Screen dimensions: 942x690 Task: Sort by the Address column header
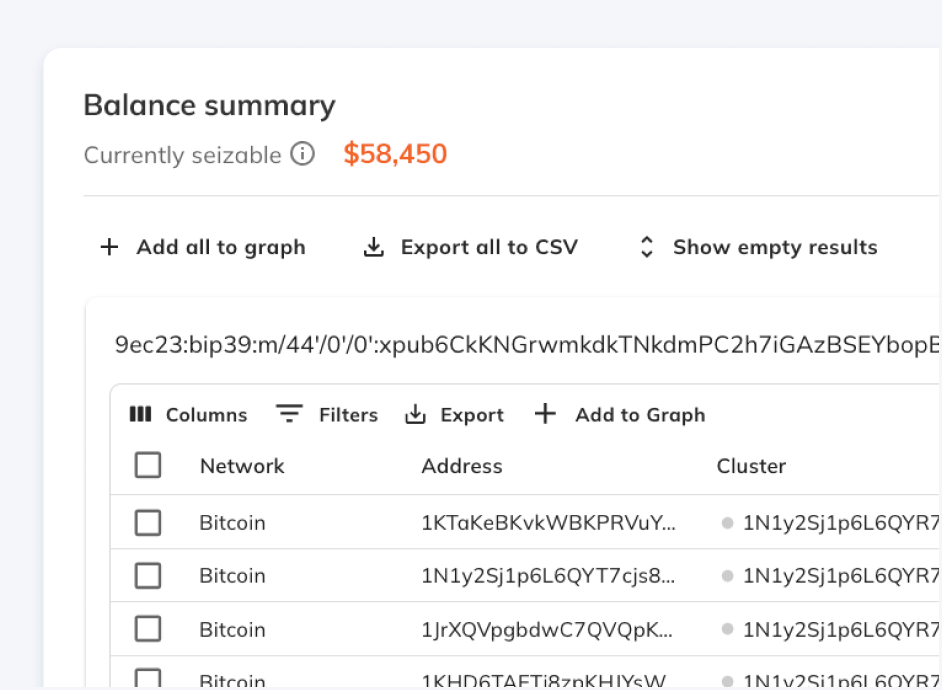coord(462,466)
